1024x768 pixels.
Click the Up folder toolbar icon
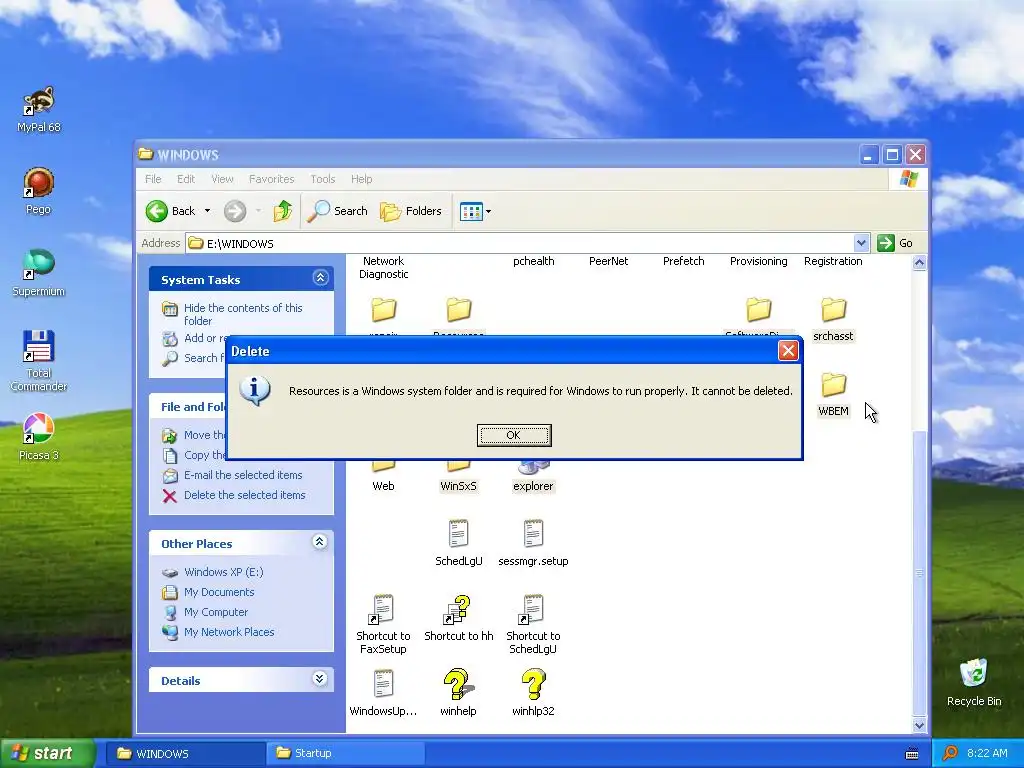[283, 211]
